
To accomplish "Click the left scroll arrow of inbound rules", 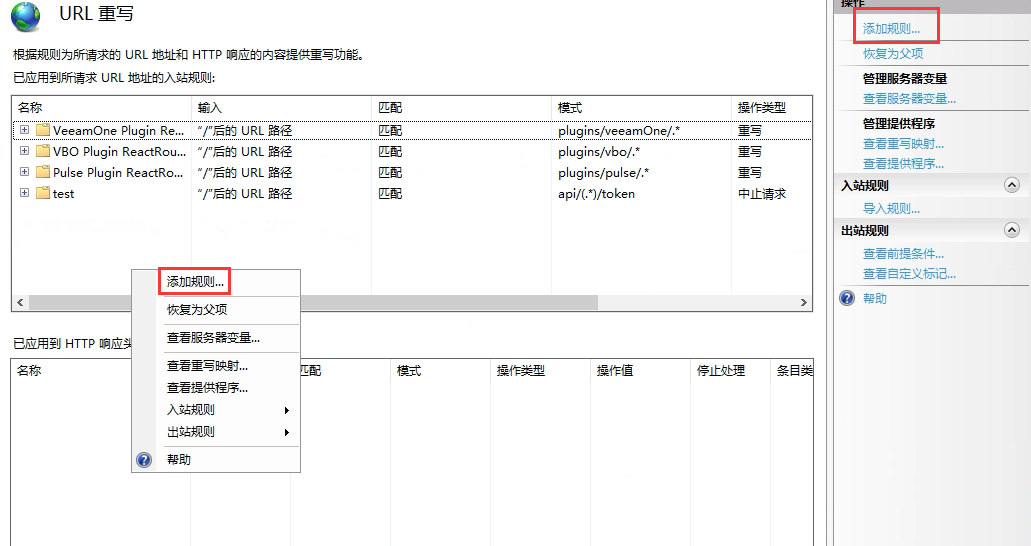I will click(20, 303).
